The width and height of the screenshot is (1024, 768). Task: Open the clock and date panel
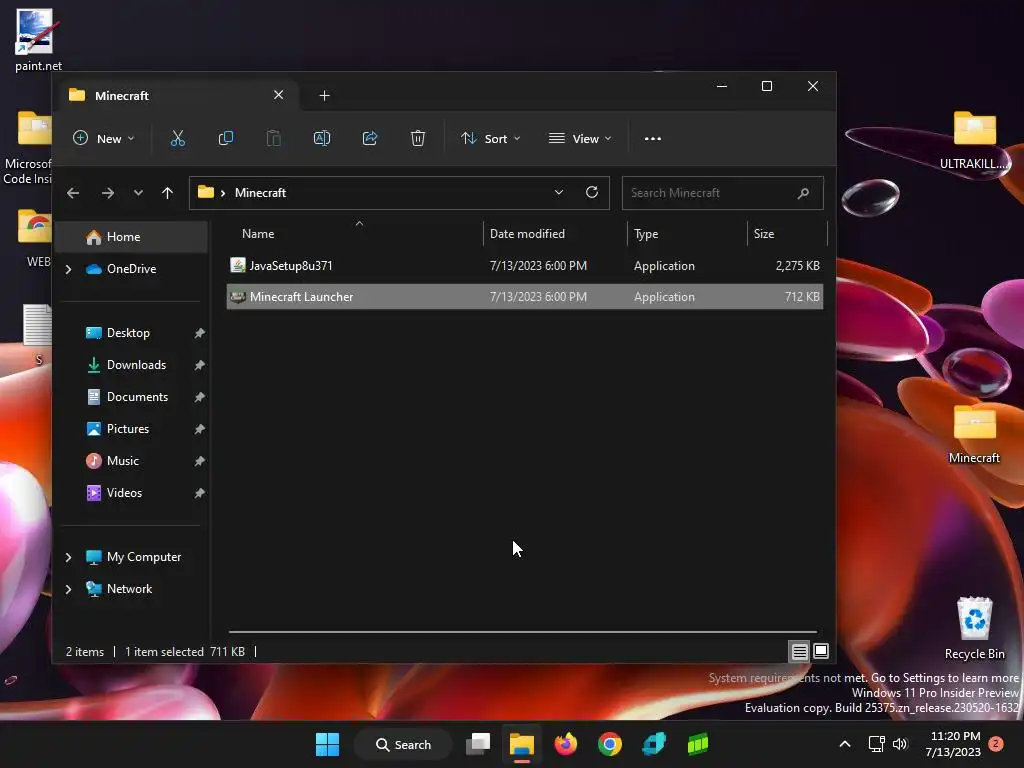[x=953, y=744]
